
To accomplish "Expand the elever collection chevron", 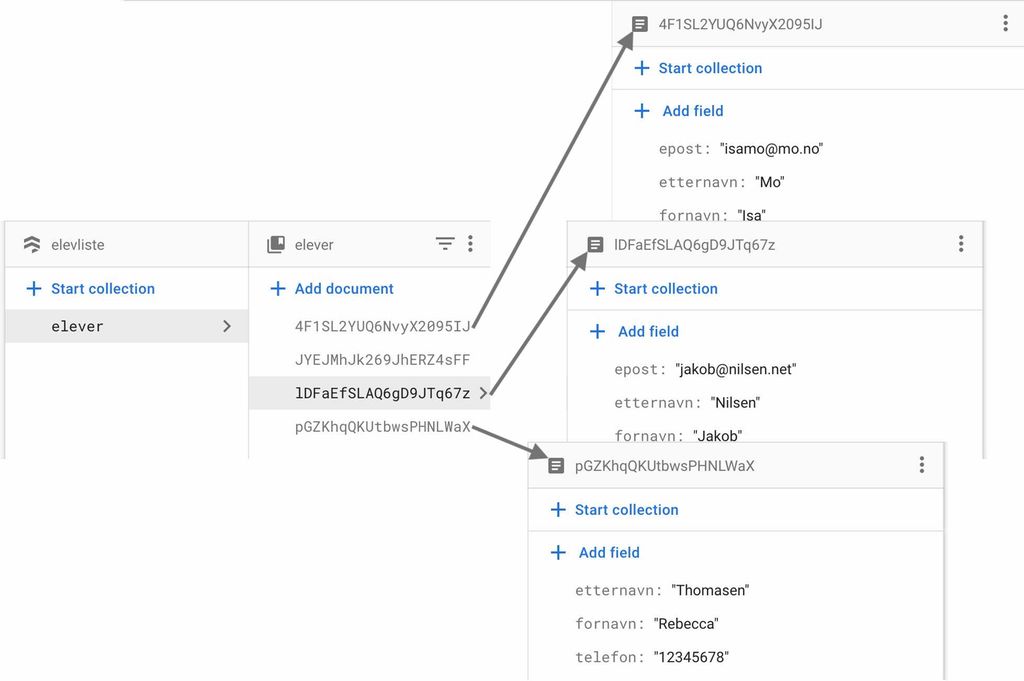I will tap(227, 326).
